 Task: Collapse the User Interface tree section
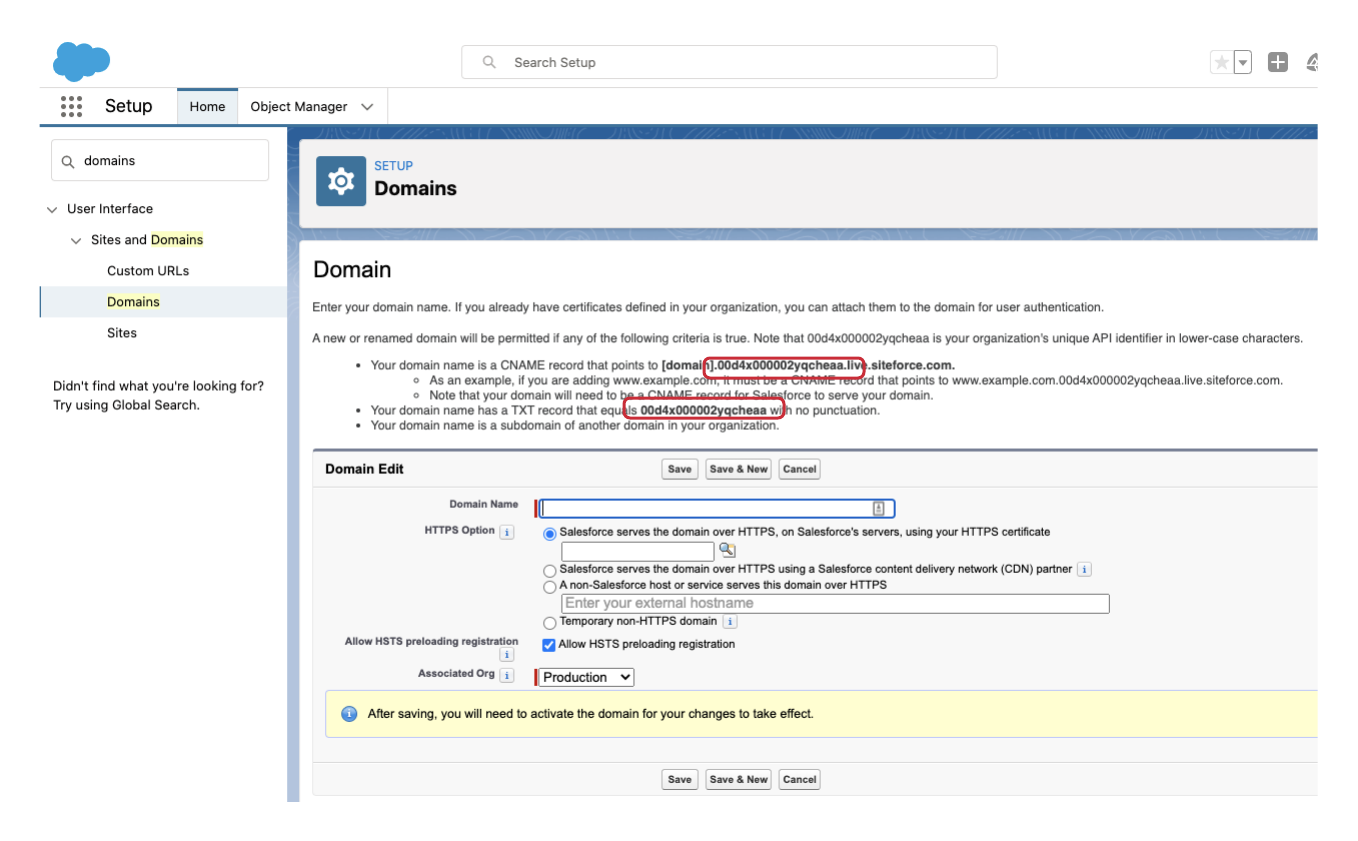tap(52, 209)
